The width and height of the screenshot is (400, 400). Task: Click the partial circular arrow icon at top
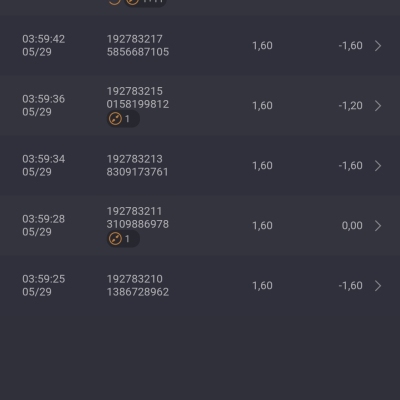pyautogui.click(x=114, y=2)
